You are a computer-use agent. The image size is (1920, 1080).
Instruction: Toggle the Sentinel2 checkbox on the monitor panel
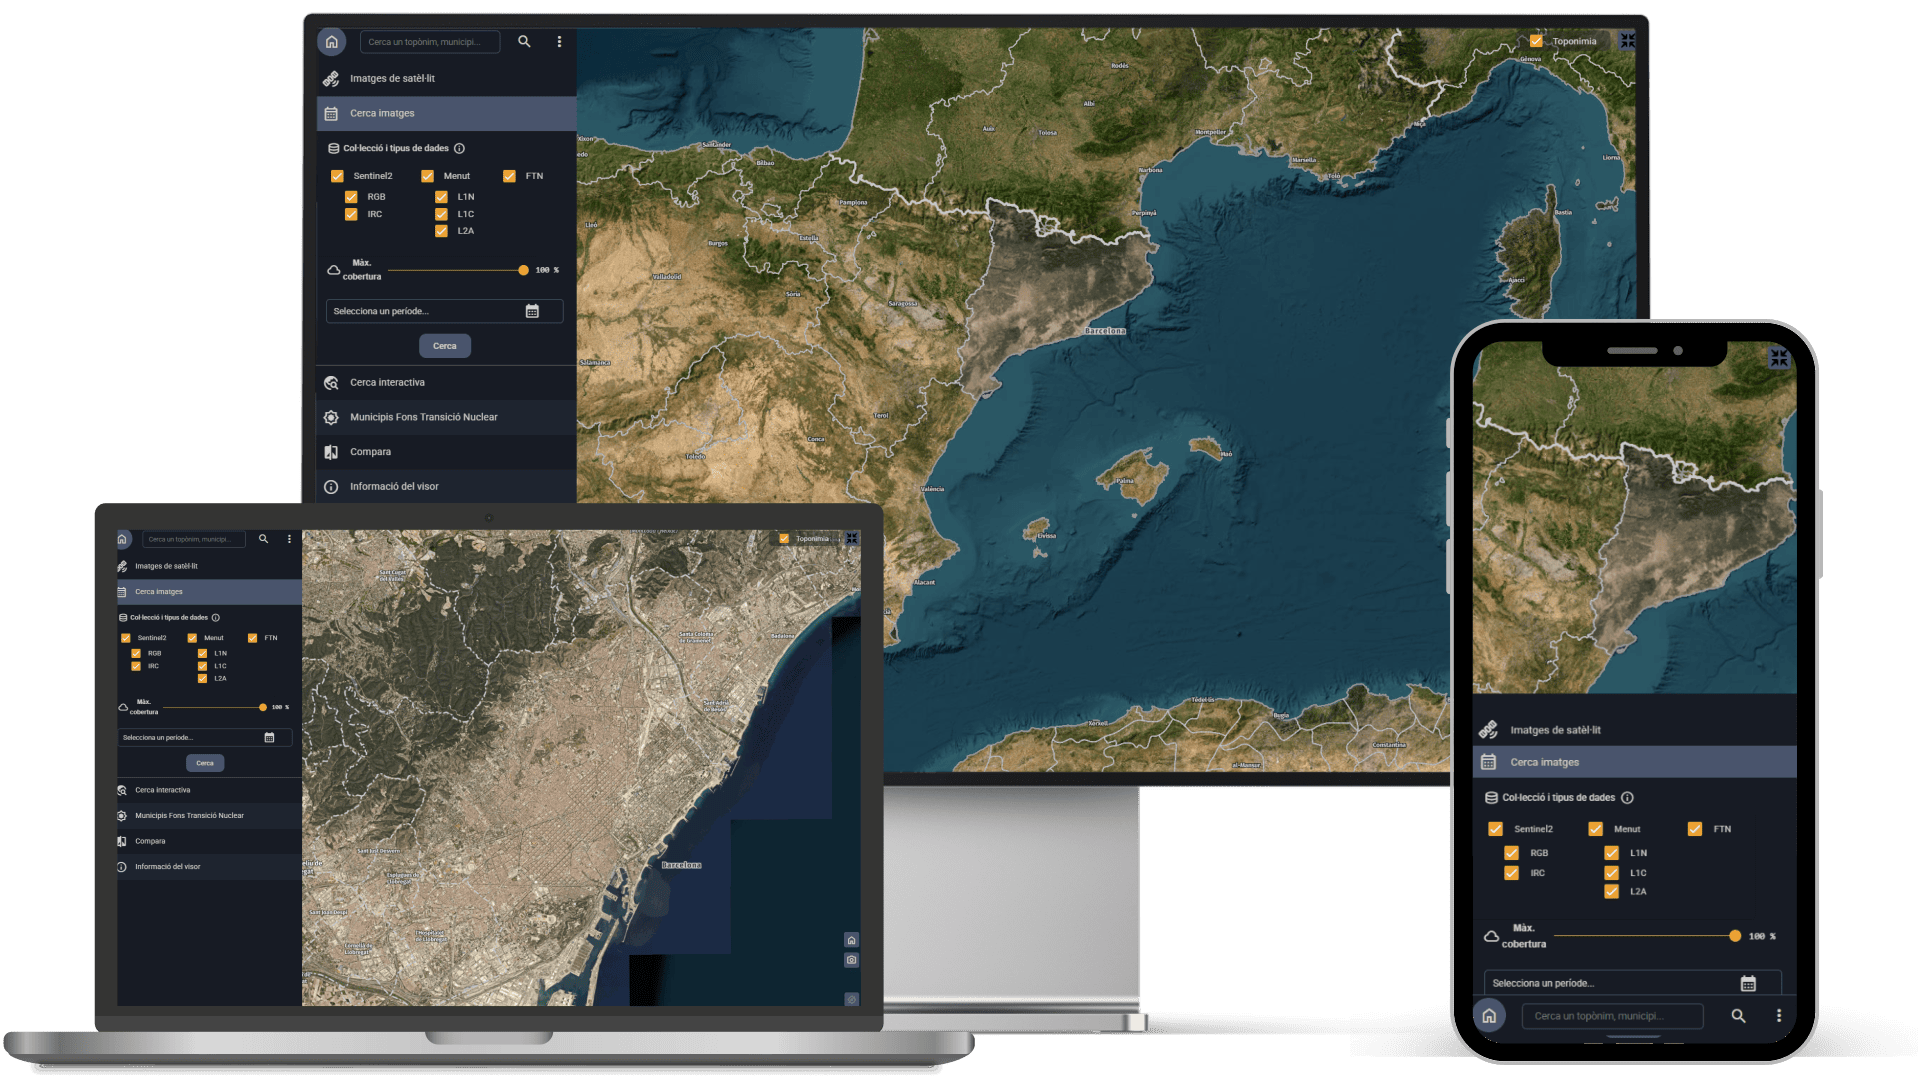(x=337, y=176)
